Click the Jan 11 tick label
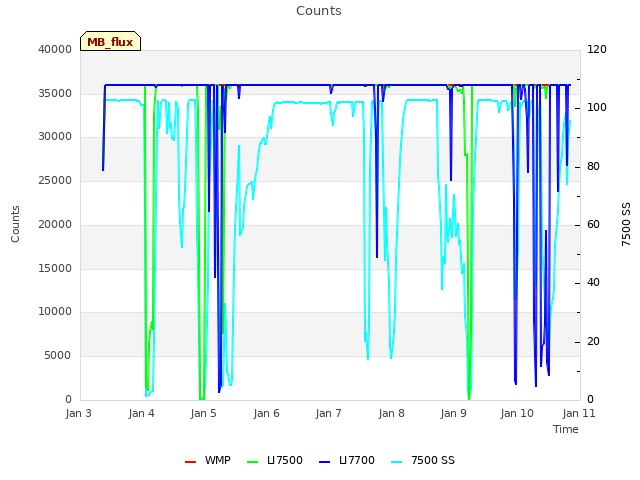This screenshot has height=480, width=640. click(579, 413)
